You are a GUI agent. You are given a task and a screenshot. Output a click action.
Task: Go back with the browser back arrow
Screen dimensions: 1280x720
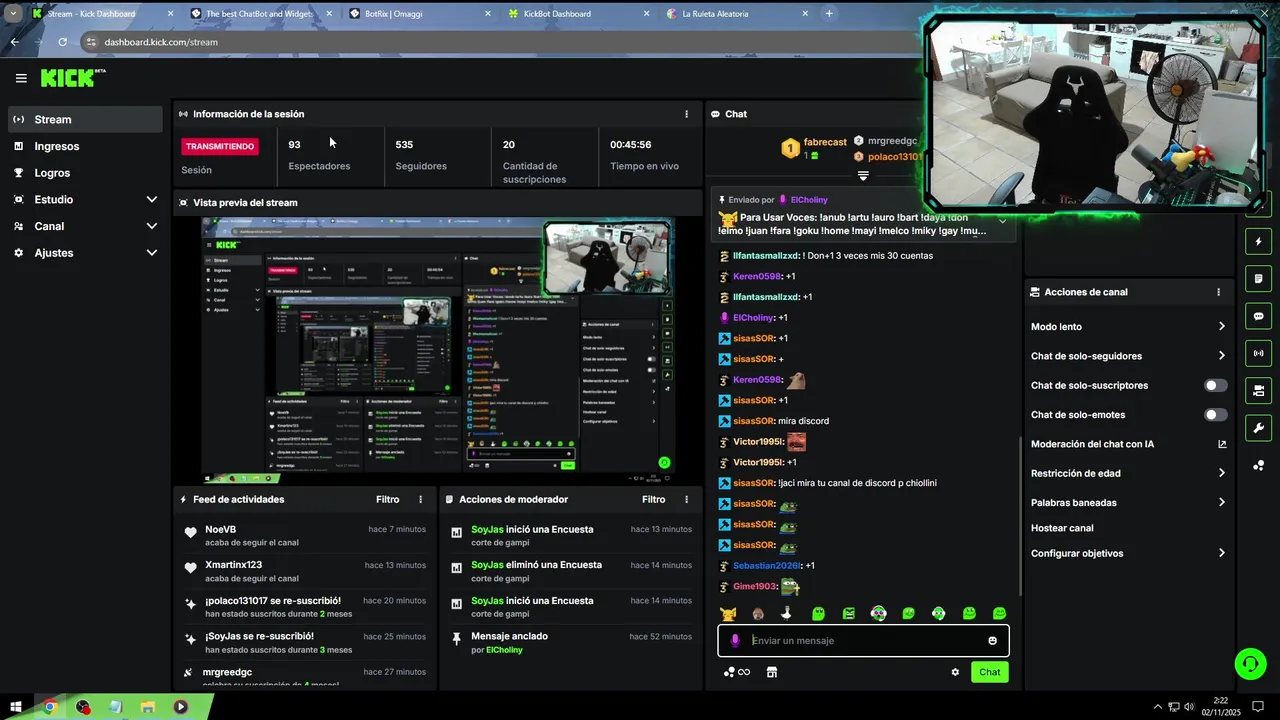coord(14,42)
